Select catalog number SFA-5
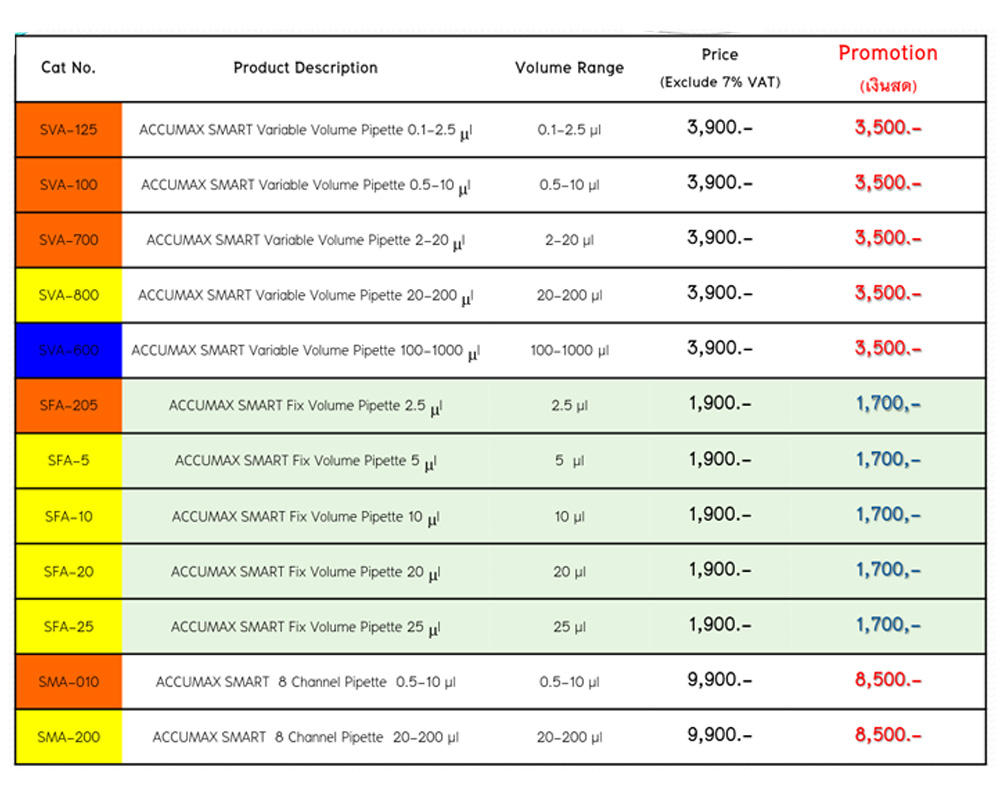 69,461
